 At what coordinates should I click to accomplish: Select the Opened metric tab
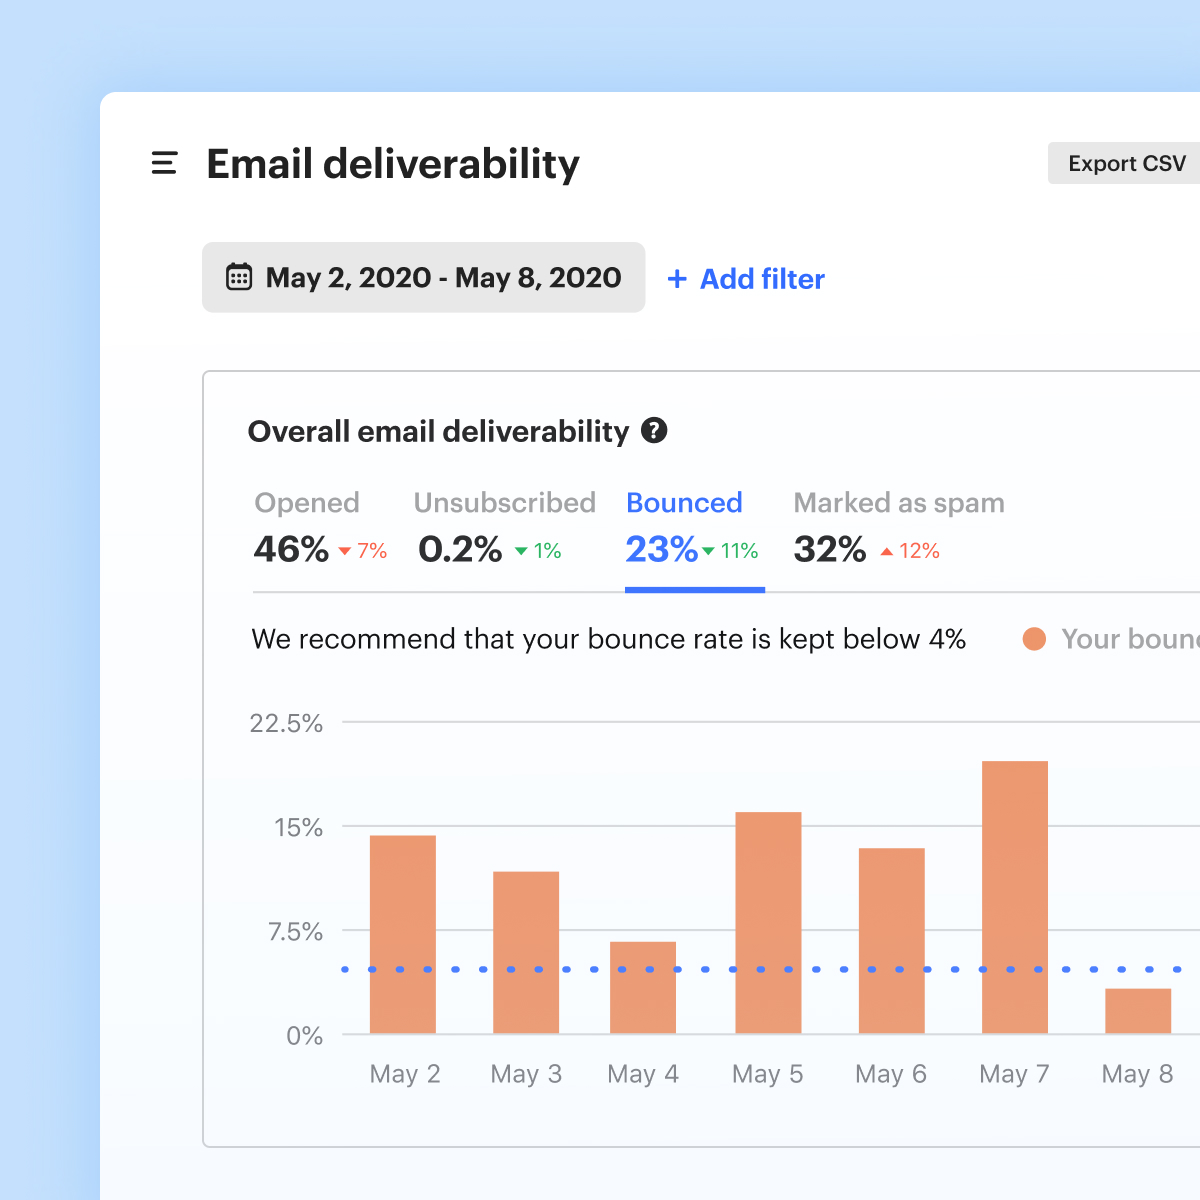pos(320,528)
